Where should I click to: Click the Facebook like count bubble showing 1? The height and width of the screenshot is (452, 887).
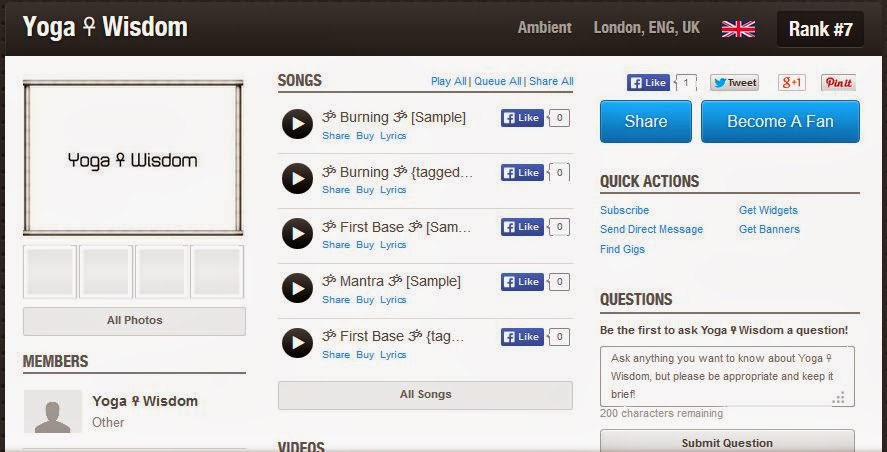tap(686, 83)
